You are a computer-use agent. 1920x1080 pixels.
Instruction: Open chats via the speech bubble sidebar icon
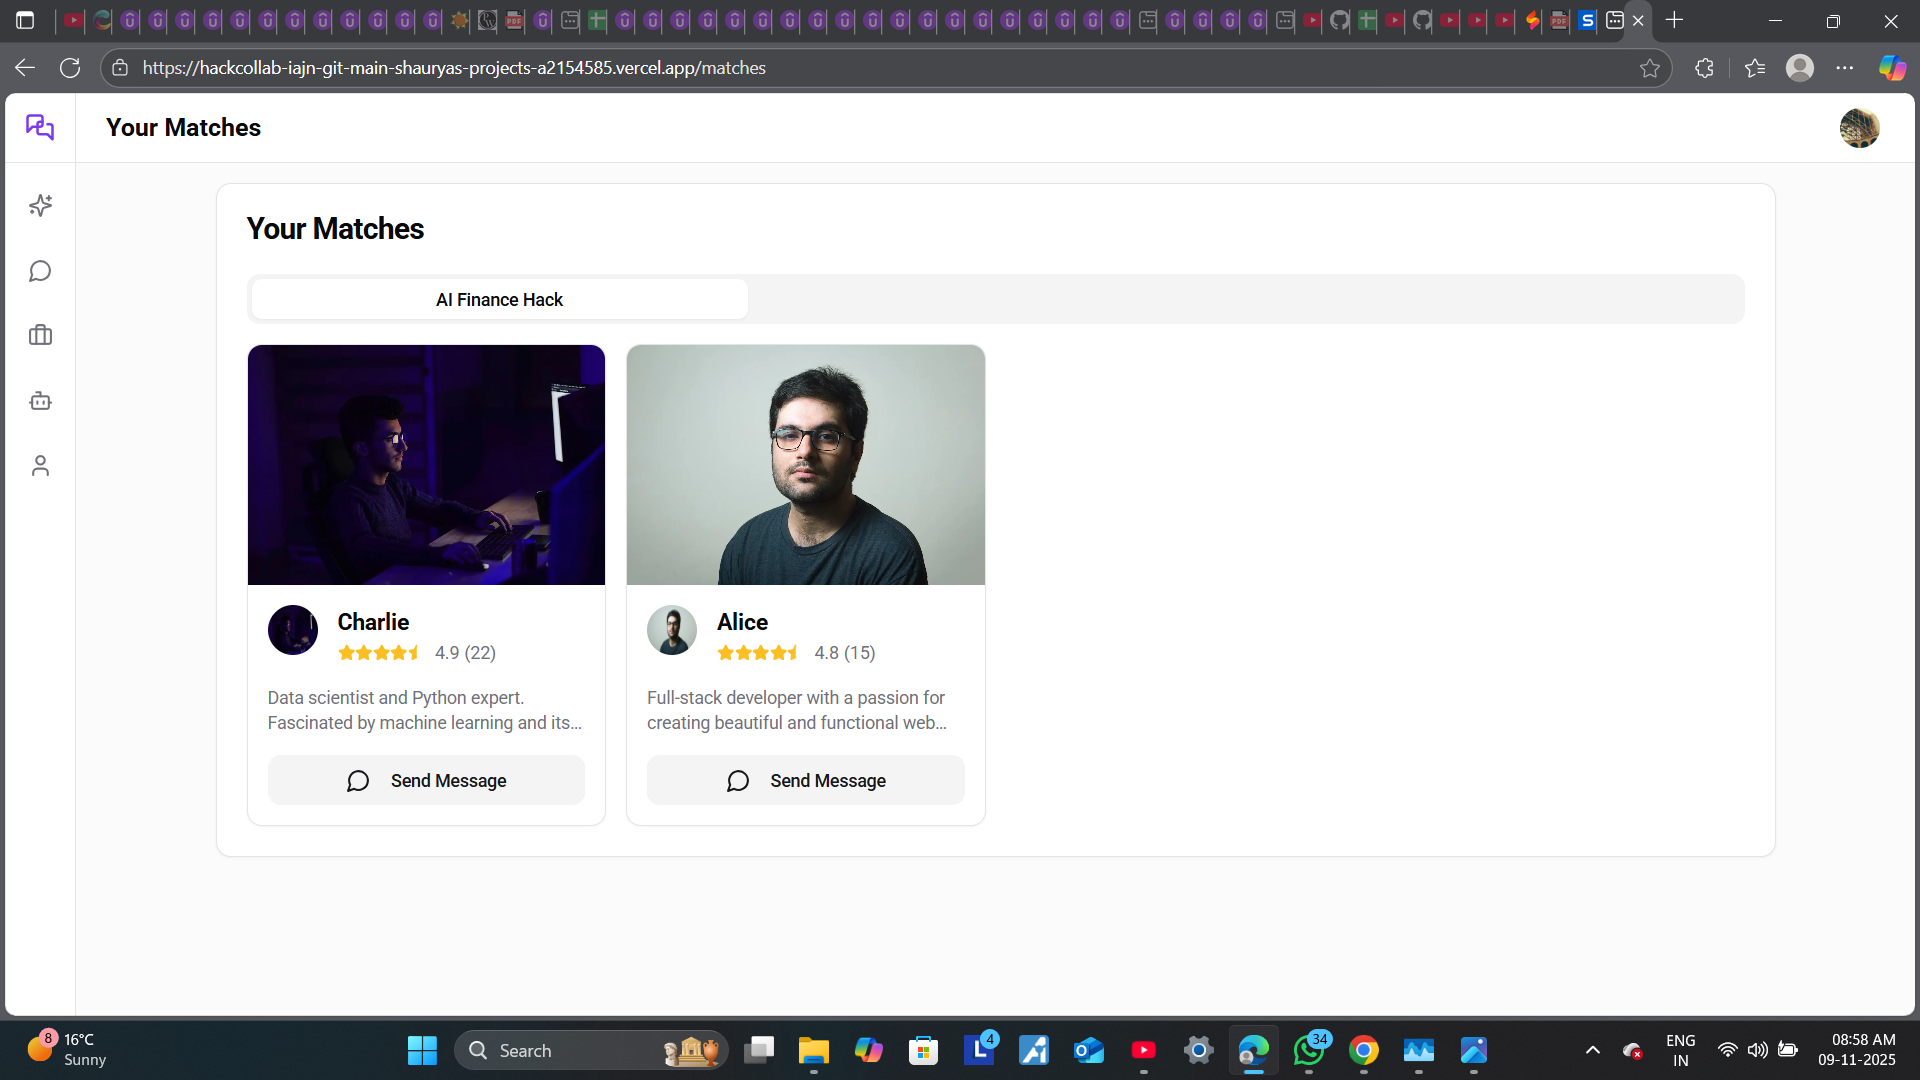(x=40, y=270)
